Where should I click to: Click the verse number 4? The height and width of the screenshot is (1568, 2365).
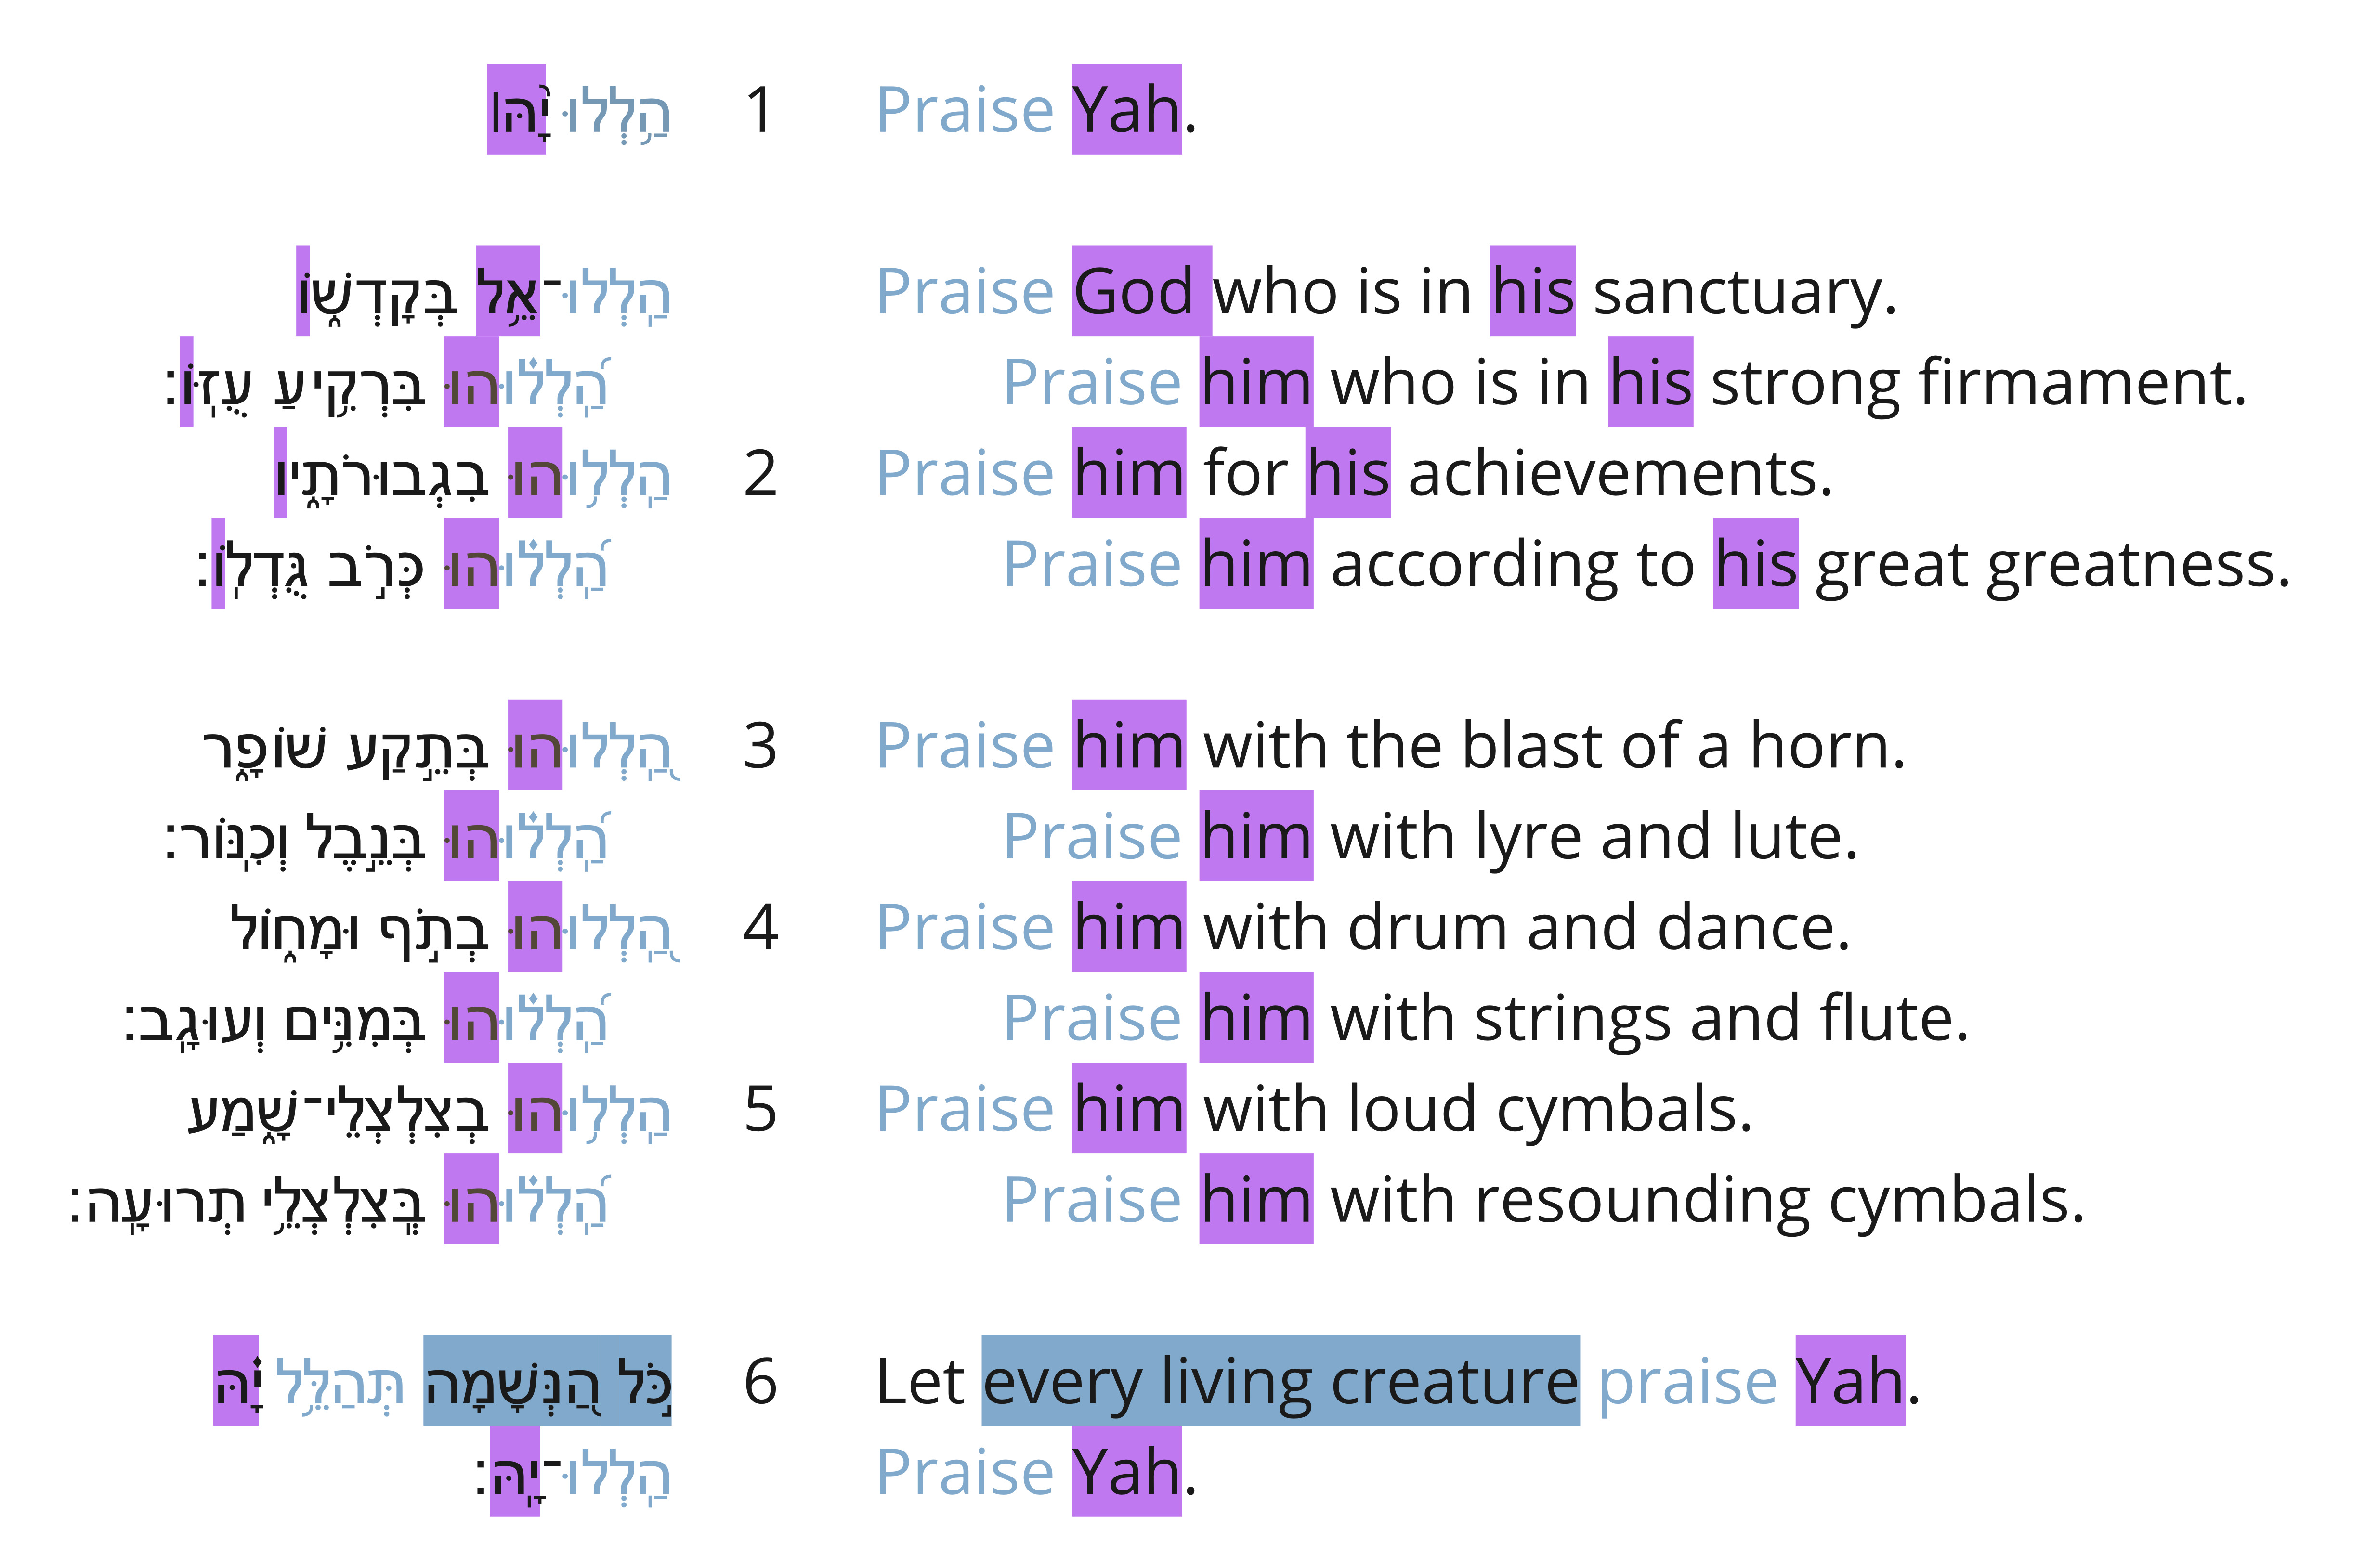point(760,928)
